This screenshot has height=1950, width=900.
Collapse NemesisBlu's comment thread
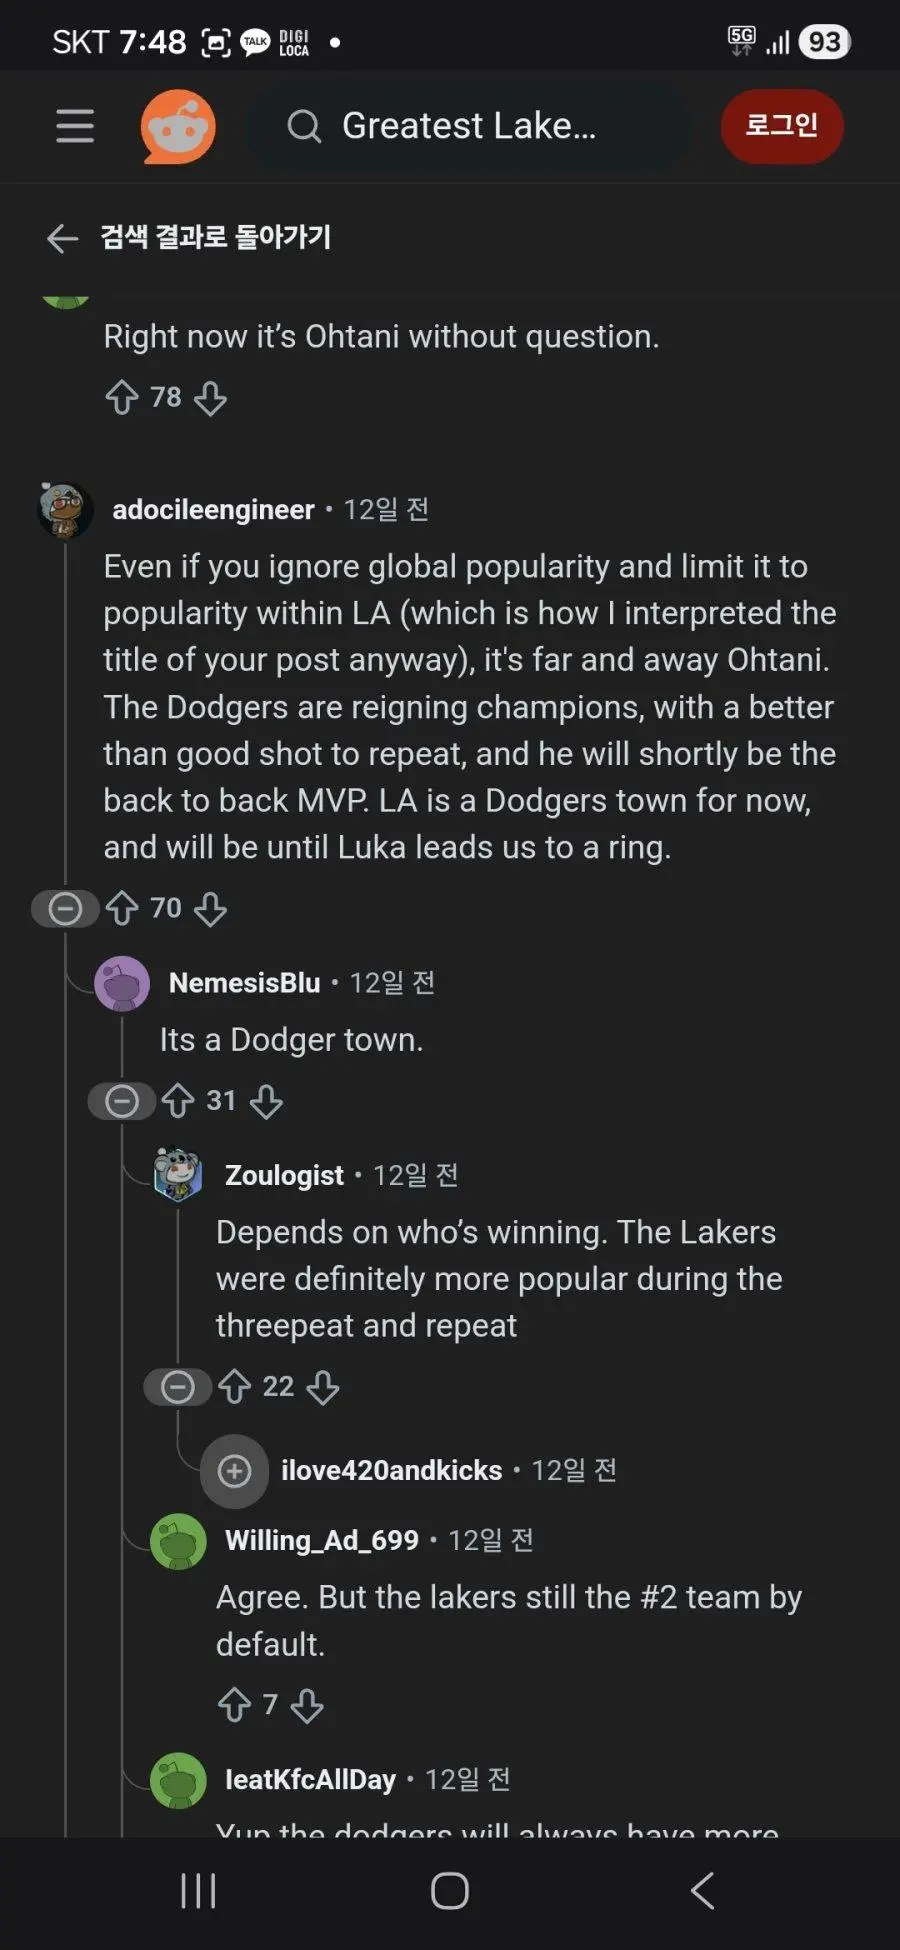pyautogui.click(x=122, y=1101)
